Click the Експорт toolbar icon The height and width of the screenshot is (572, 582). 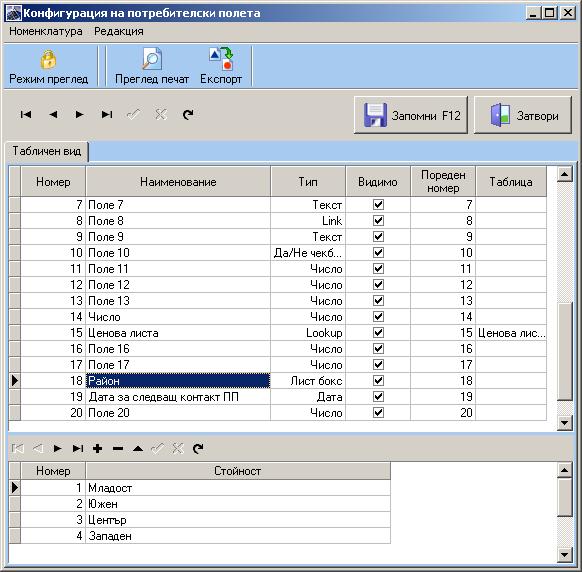(221, 59)
